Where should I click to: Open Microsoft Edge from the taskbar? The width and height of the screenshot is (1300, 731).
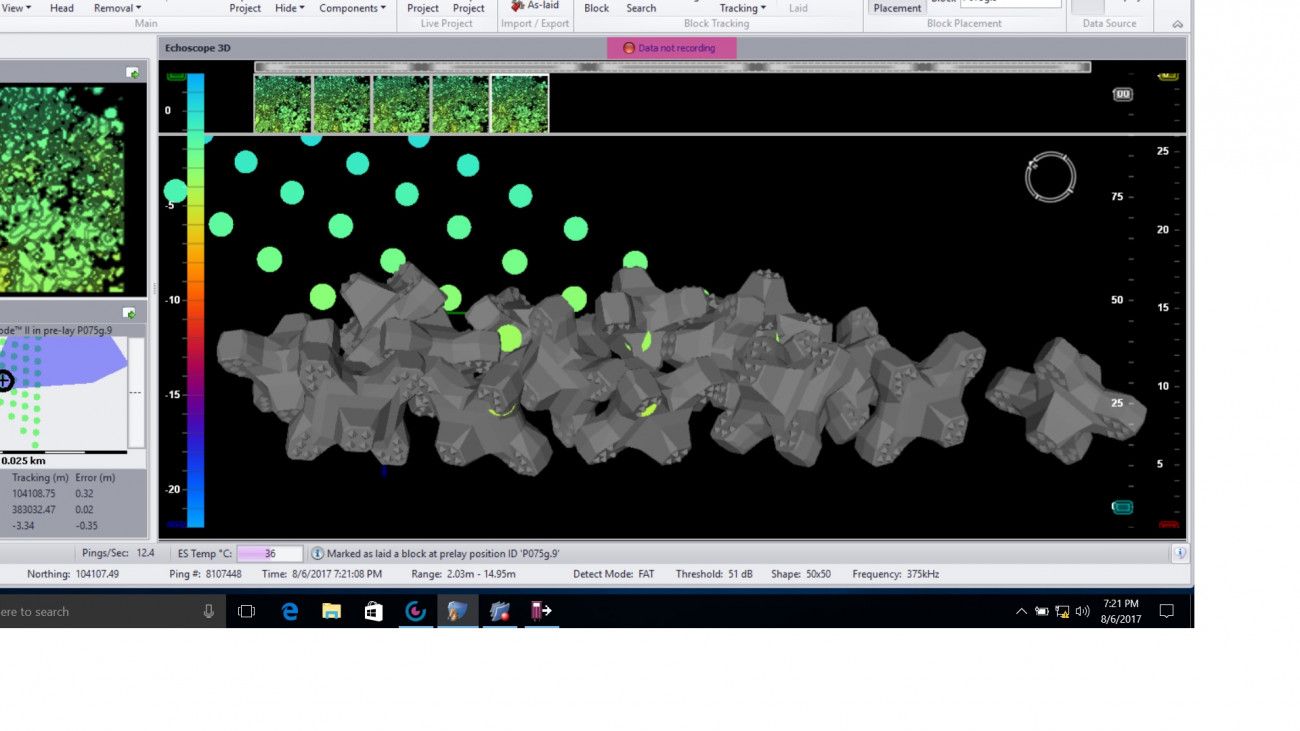[290, 611]
